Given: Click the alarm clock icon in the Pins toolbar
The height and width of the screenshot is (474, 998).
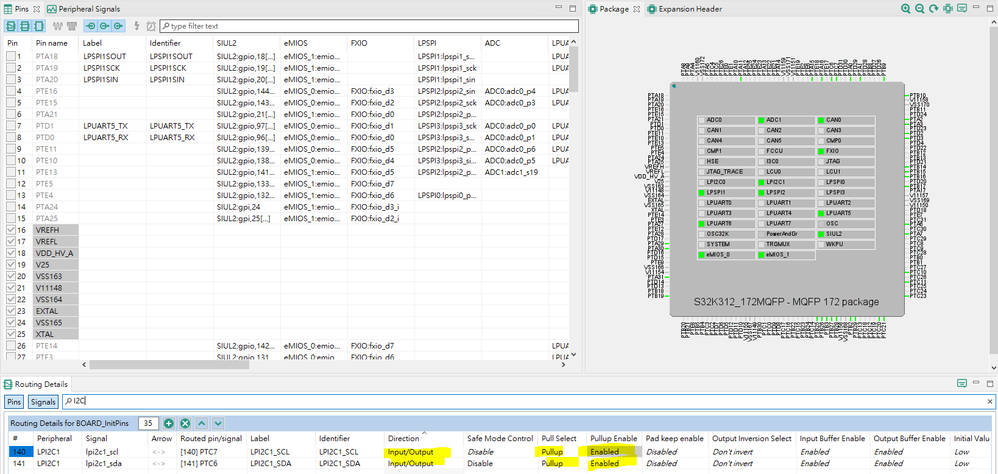Looking at the screenshot, I should click(151, 26).
